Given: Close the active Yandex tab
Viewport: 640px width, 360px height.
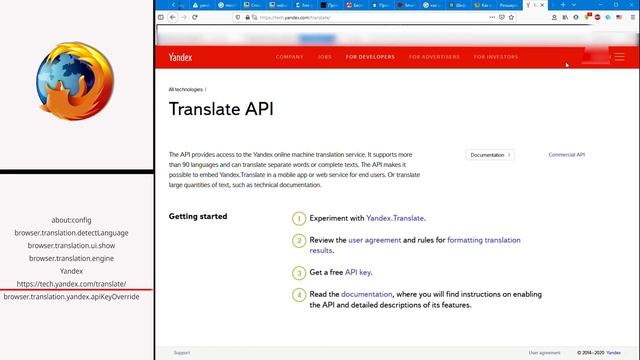Looking at the screenshot, I should pyautogui.click(x=542, y=5).
